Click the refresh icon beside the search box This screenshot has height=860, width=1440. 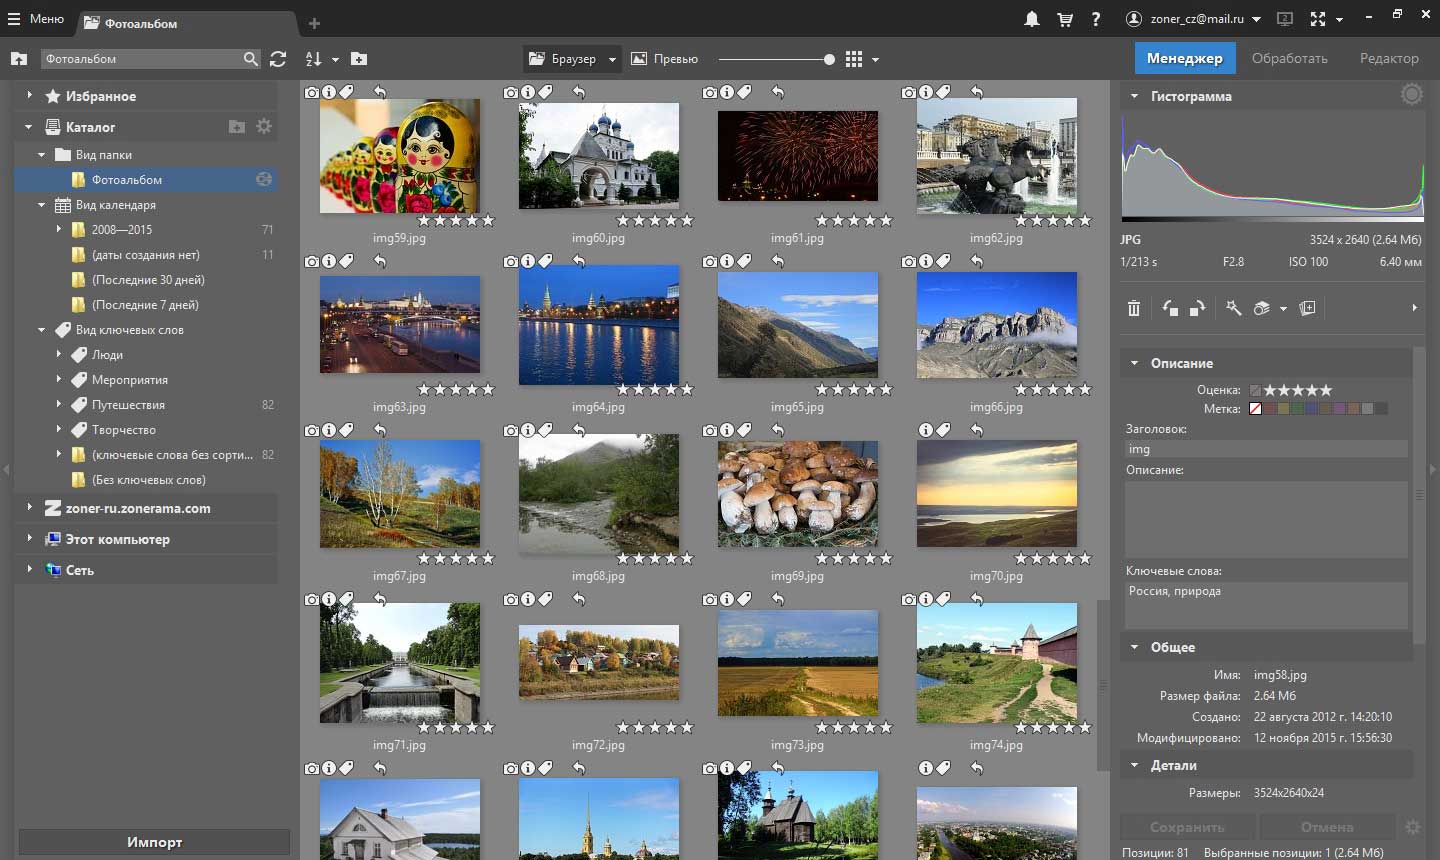pos(278,59)
